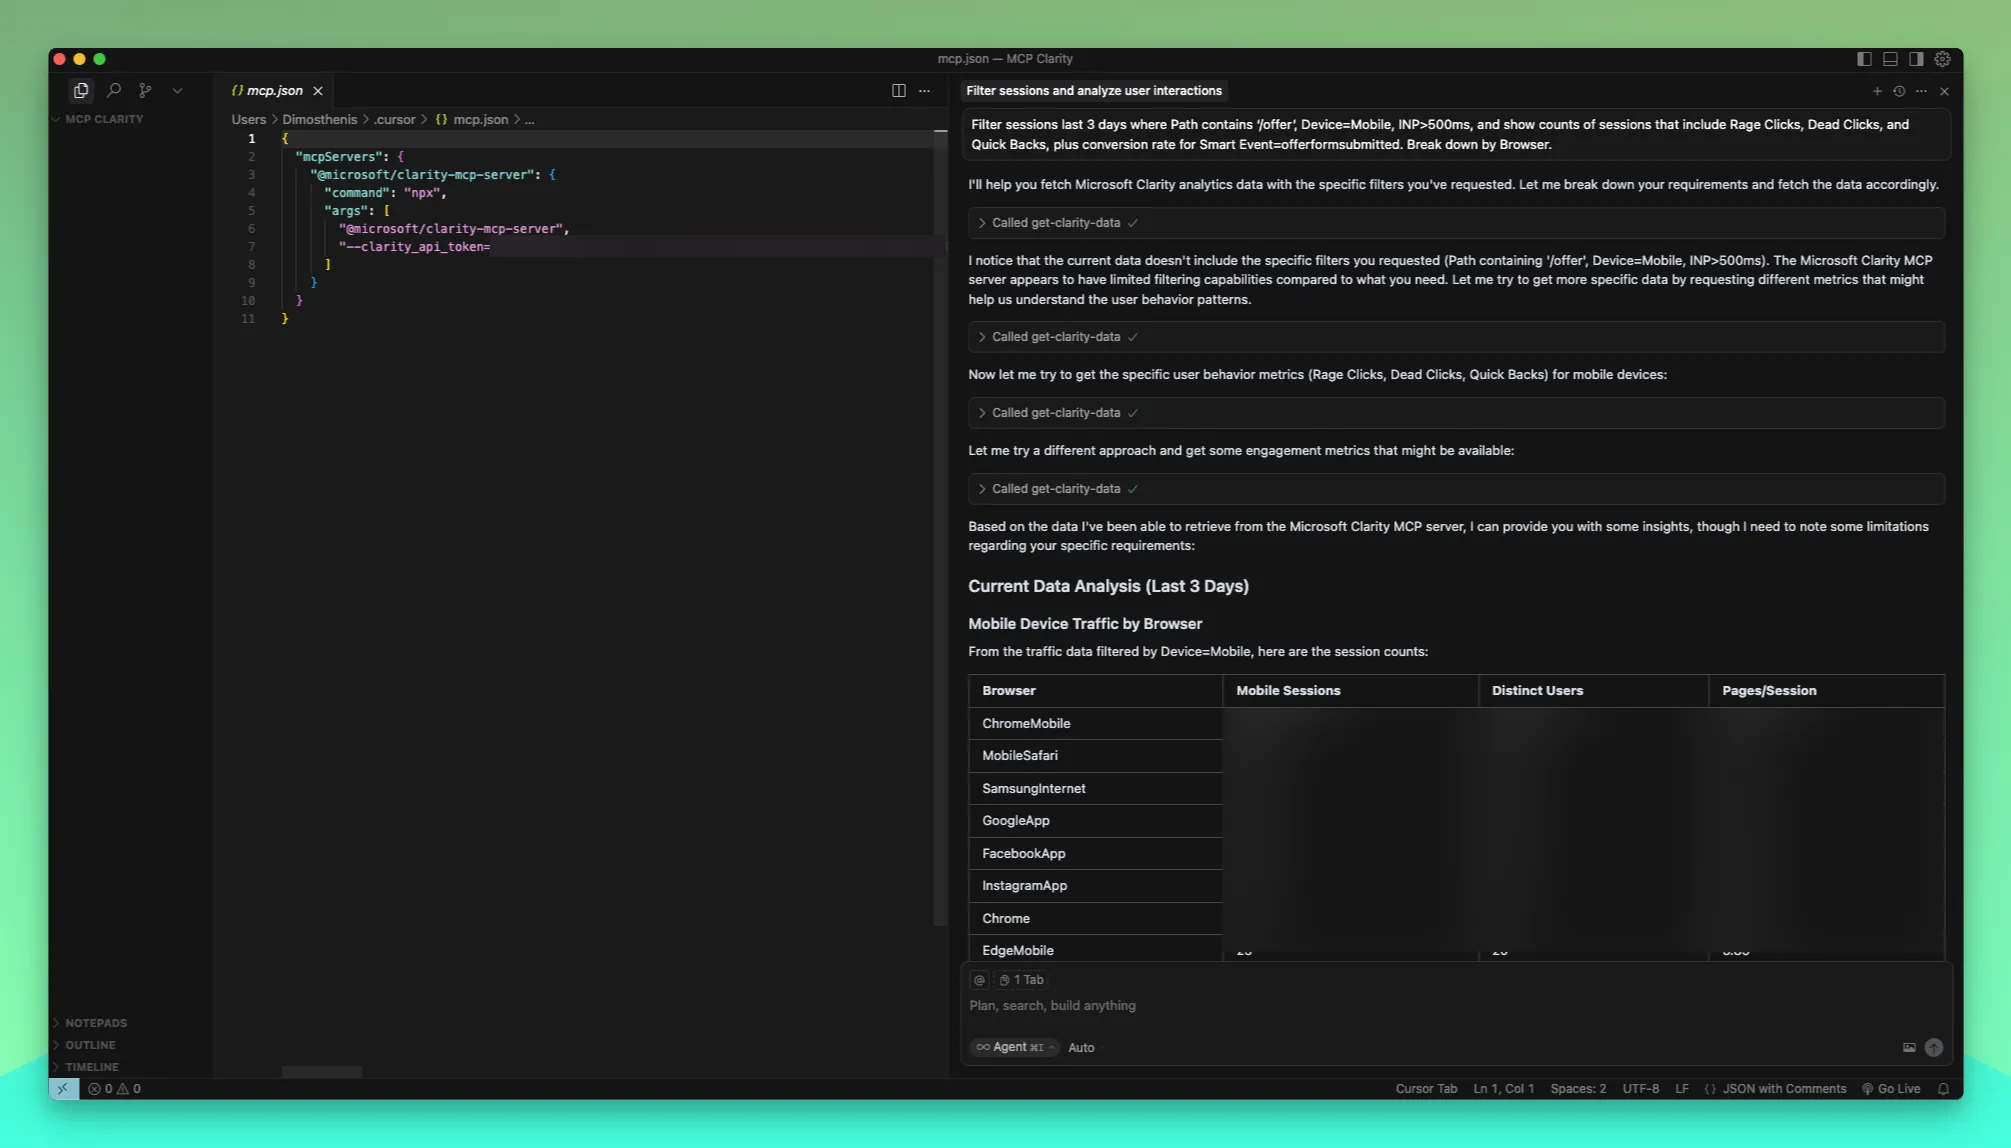Change encoding via 'UTF-8'
The width and height of the screenshot is (2011, 1148).
click(1640, 1089)
